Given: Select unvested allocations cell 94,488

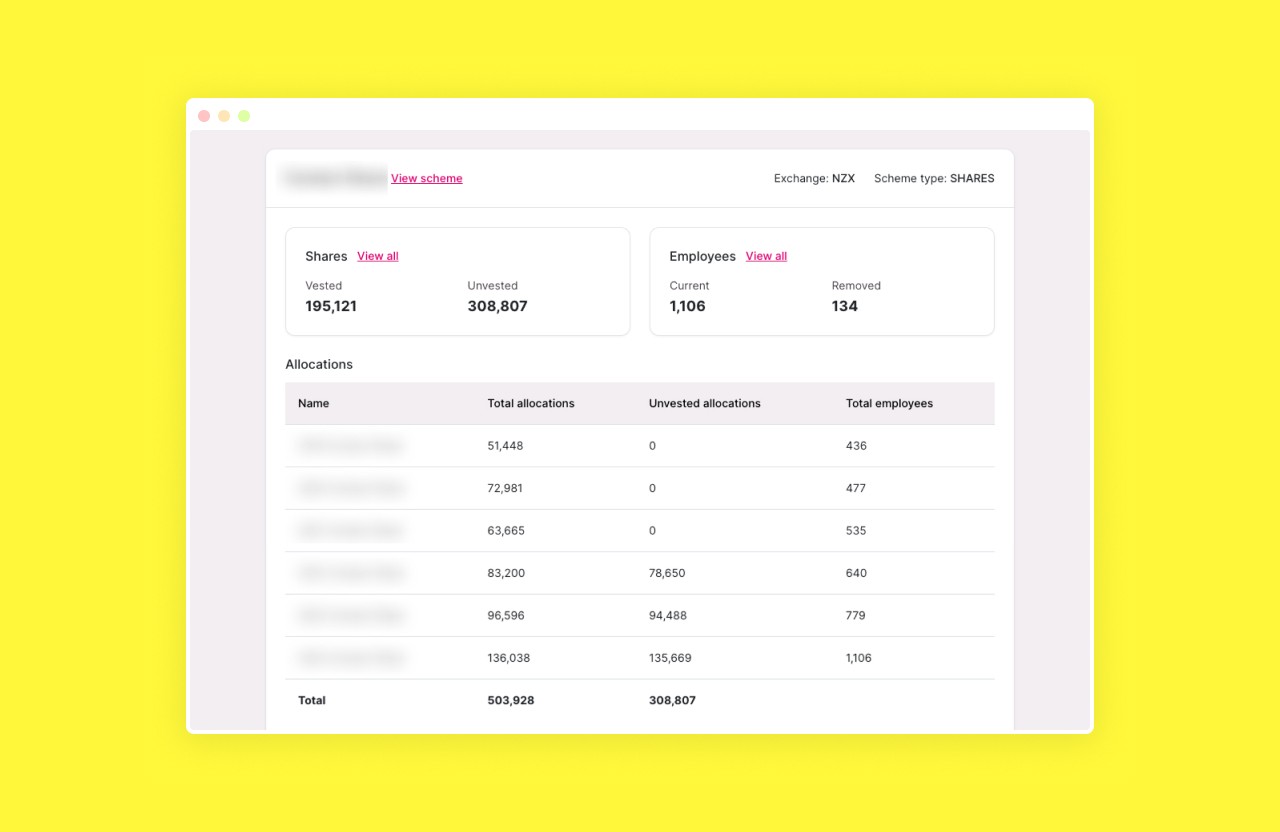Looking at the screenshot, I should point(668,616).
